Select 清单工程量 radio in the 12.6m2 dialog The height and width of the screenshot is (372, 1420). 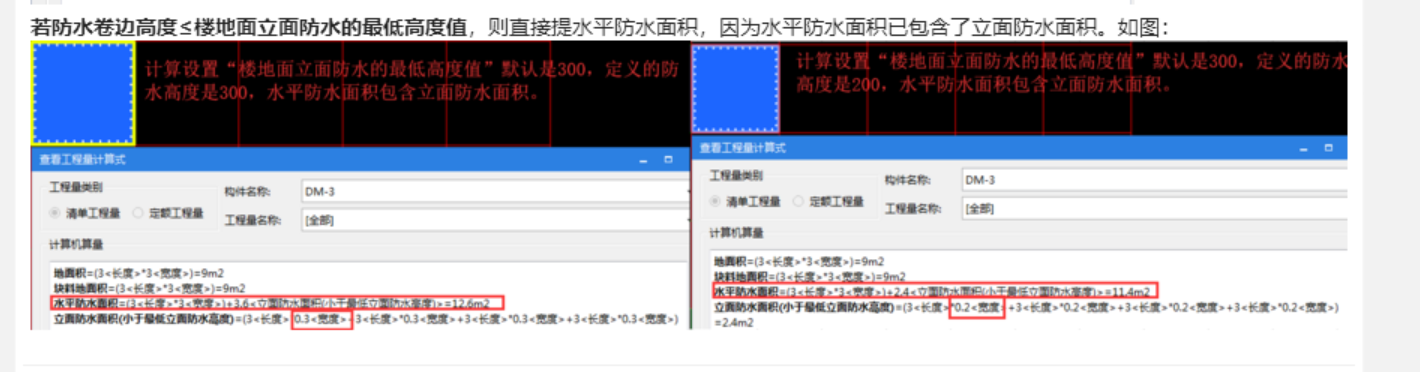pos(56,213)
